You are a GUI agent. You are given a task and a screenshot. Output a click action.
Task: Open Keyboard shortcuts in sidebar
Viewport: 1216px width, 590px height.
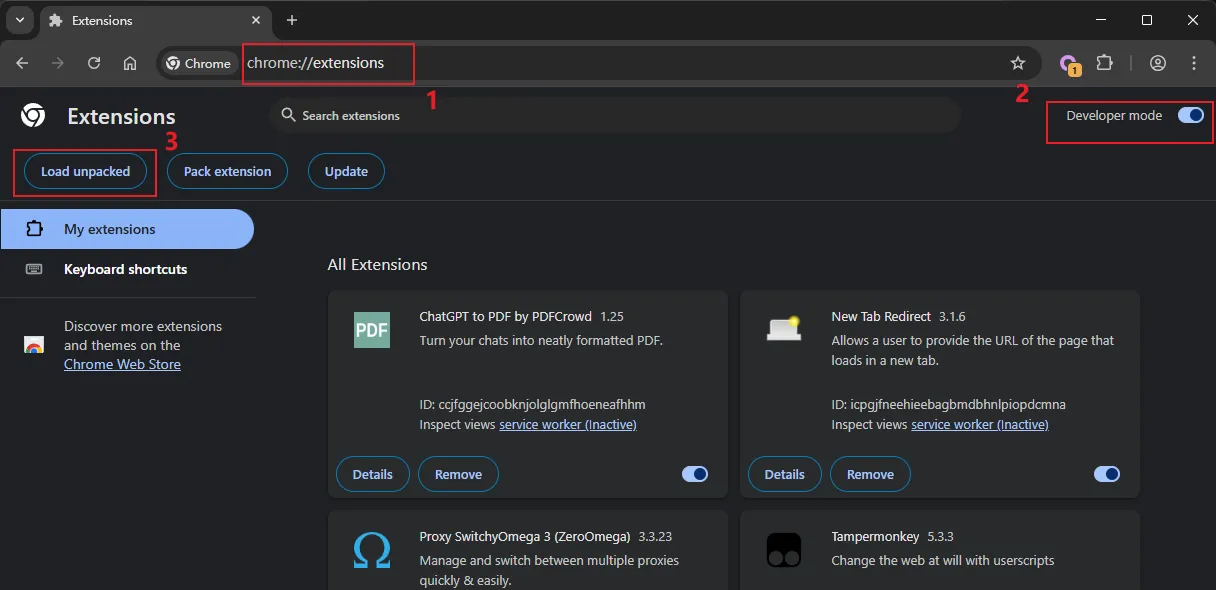(x=127, y=269)
